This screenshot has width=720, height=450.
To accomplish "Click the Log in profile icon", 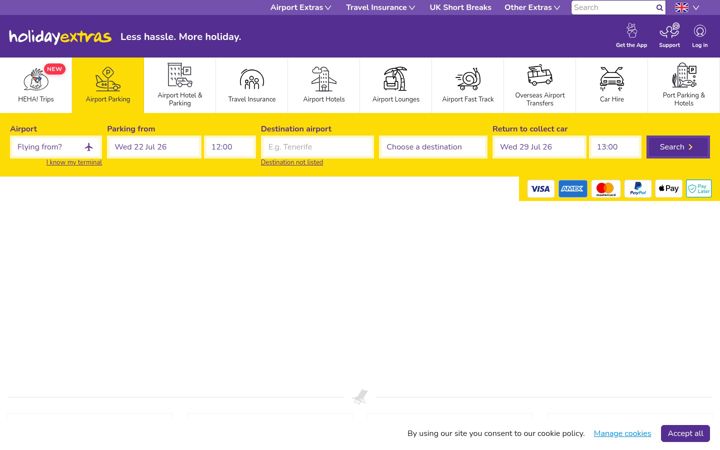I will (x=700, y=31).
